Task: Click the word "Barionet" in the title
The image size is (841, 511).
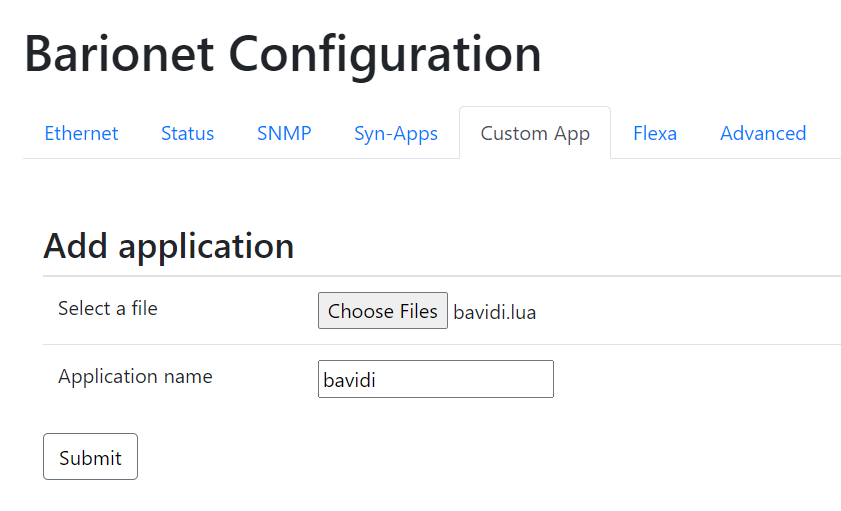Action: pyautogui.click(x=119, y=54)
